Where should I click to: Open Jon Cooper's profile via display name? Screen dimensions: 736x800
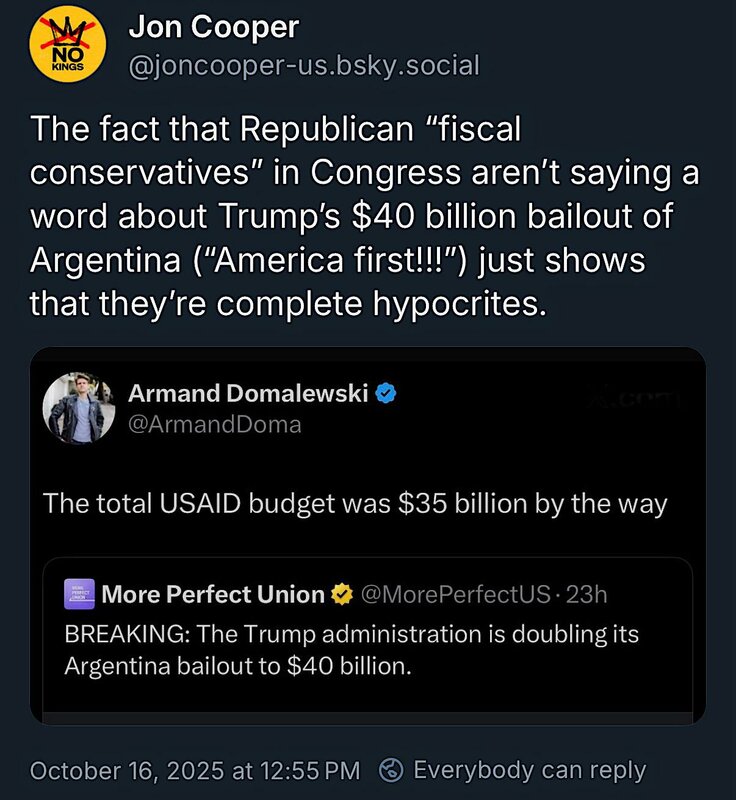tap(214, 28)
